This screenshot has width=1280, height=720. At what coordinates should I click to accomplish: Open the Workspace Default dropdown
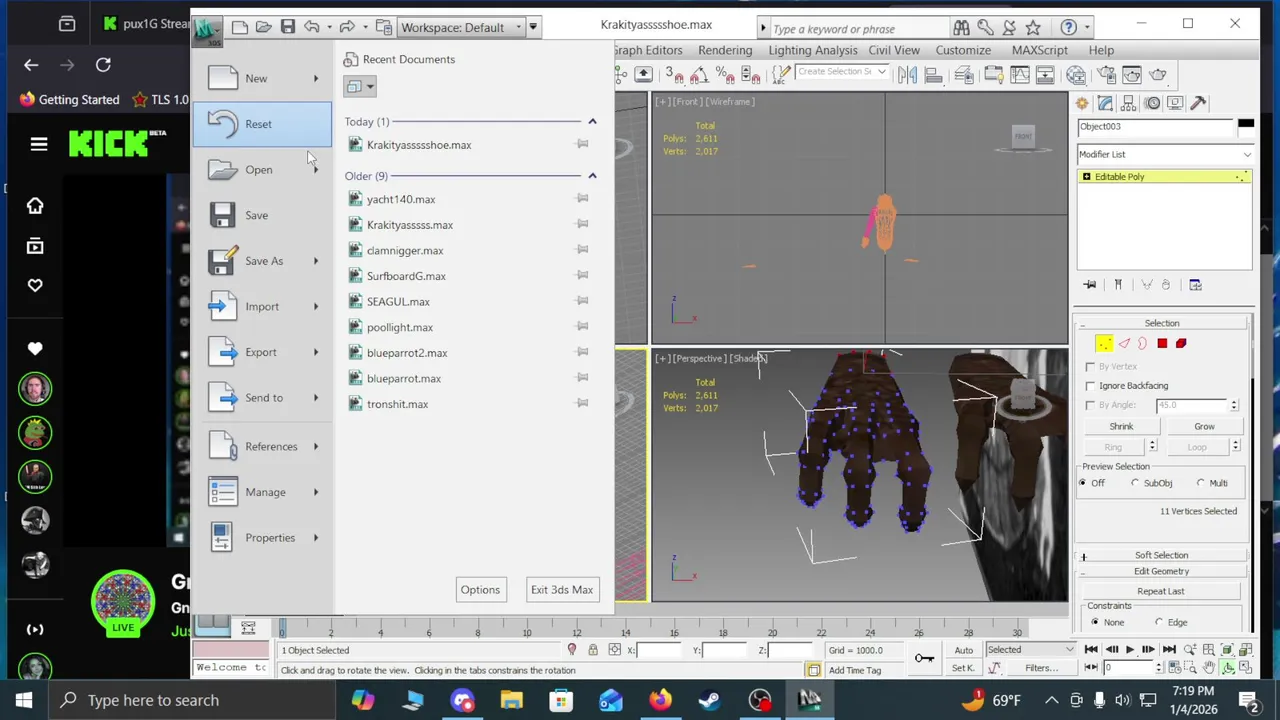click(x=461, y=28)
